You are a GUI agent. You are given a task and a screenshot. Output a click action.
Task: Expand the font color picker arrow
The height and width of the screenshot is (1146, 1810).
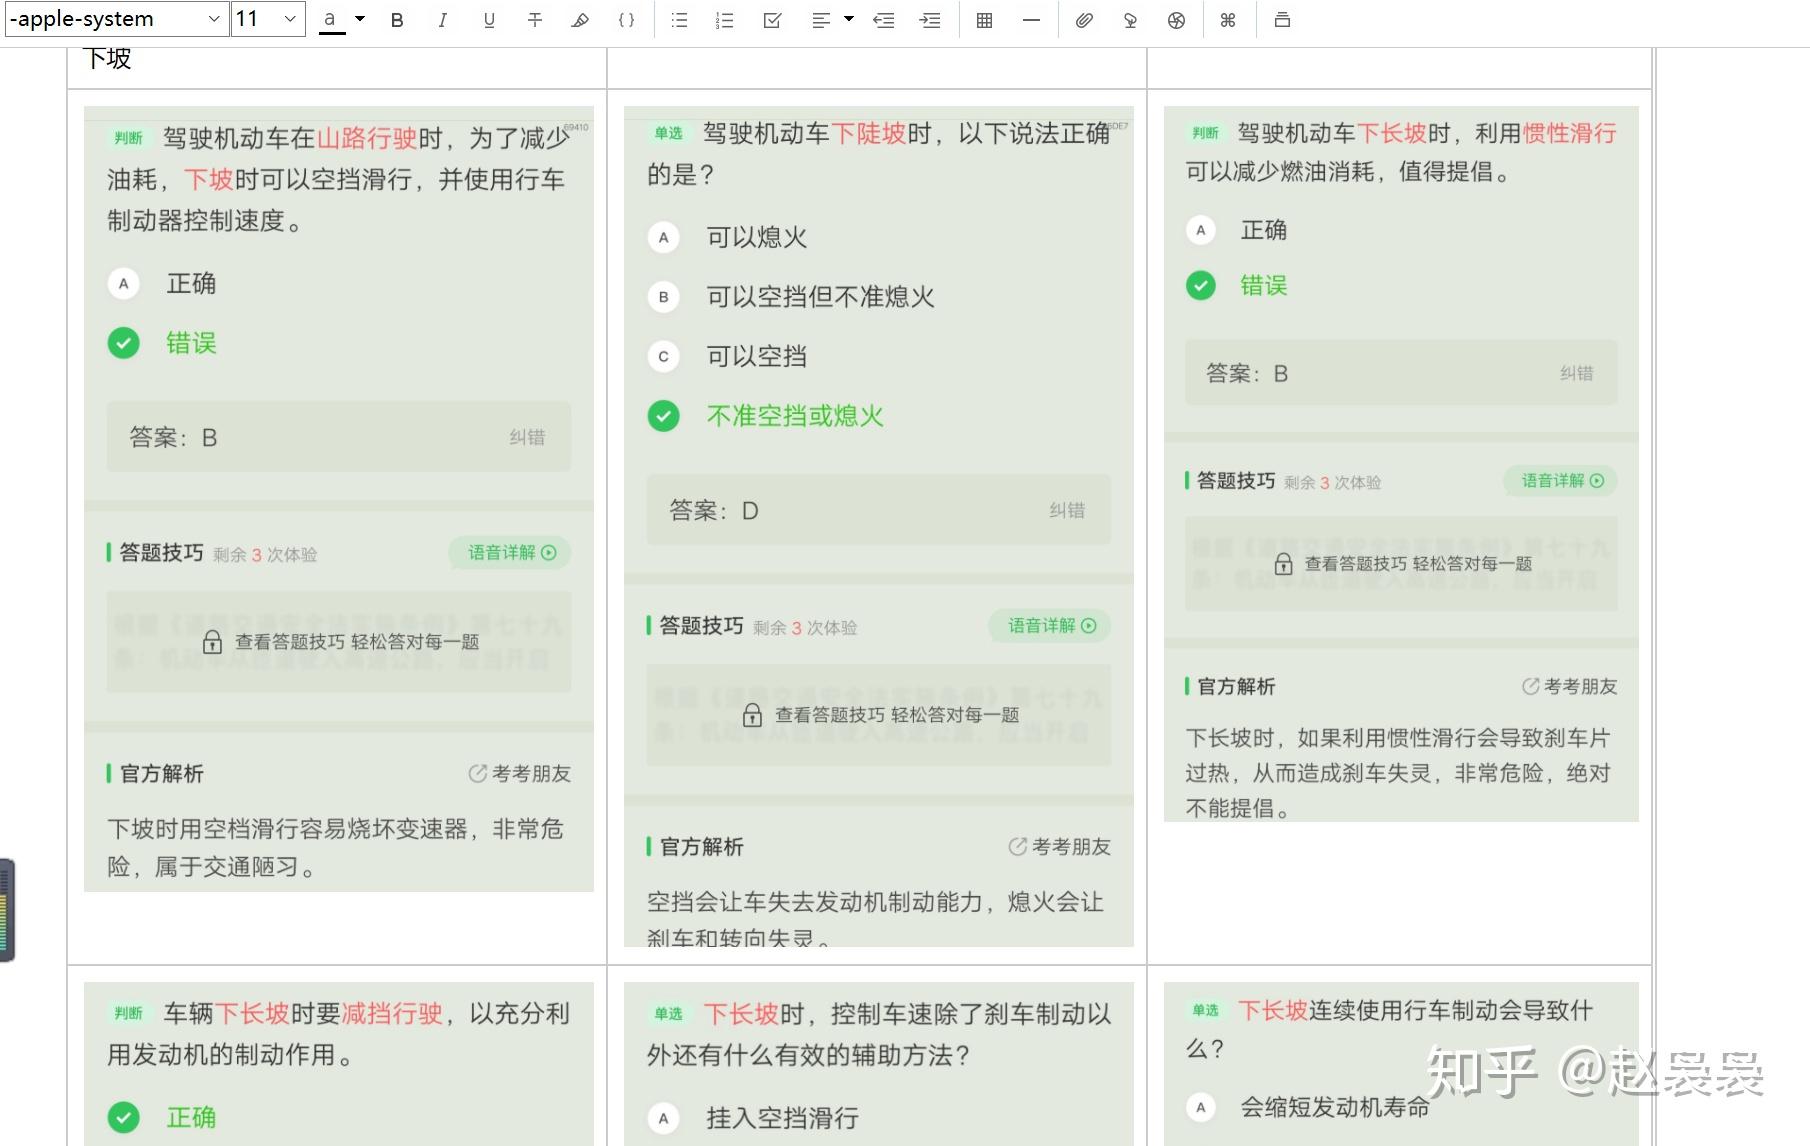[360, 19]
